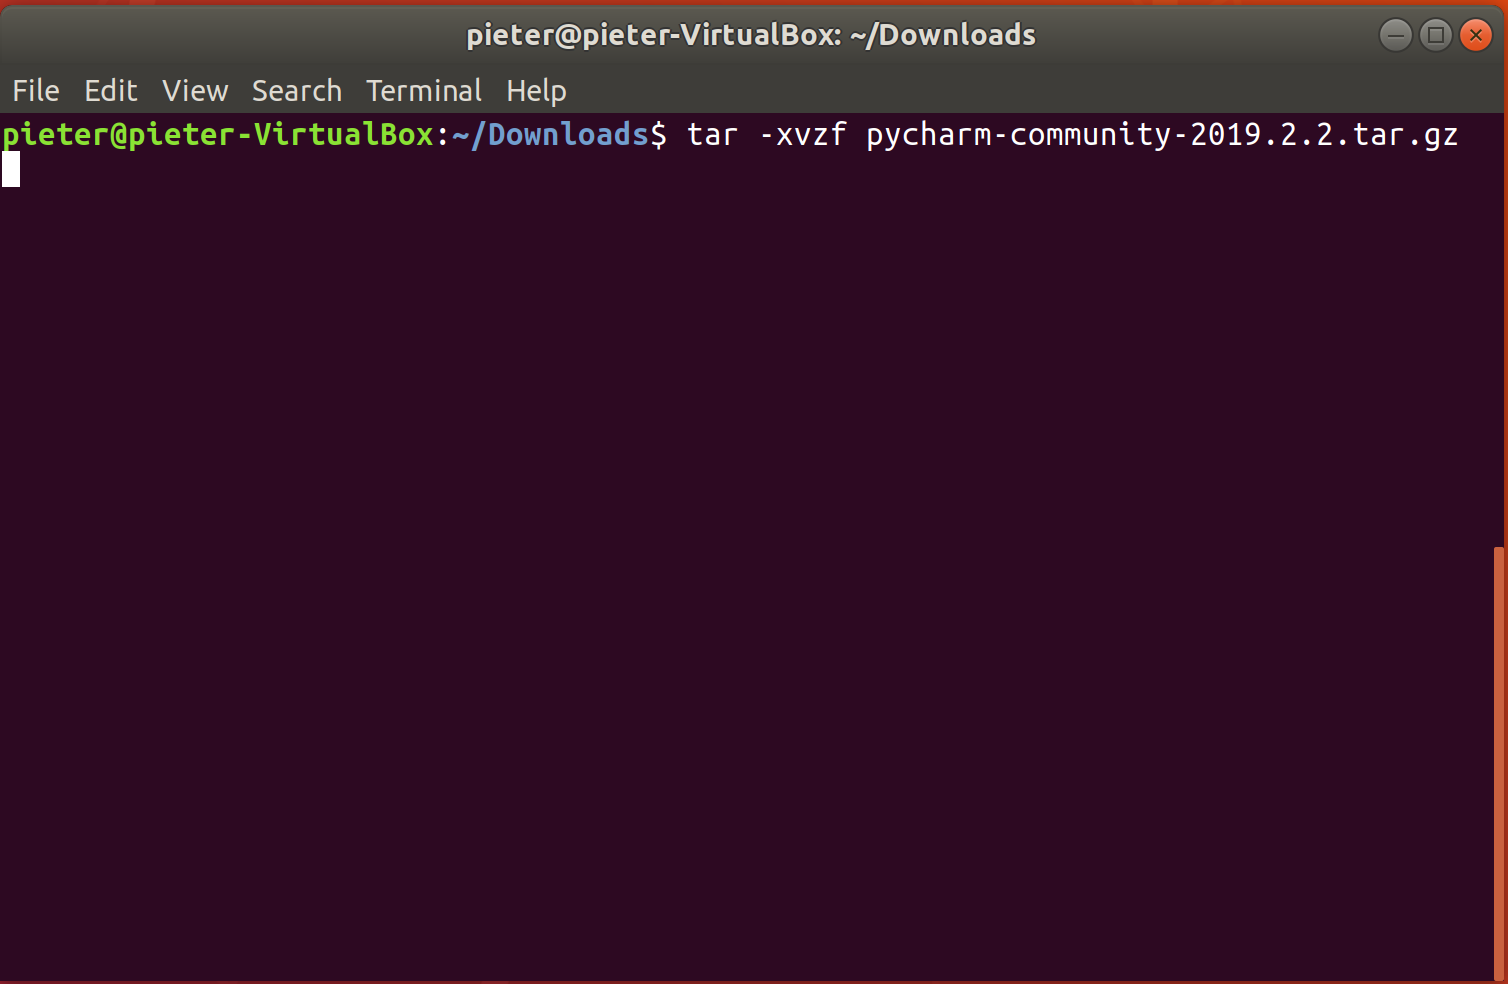Click the -xvzf flags in the command
Screen dimensions: 1508x984
(805, 134)
